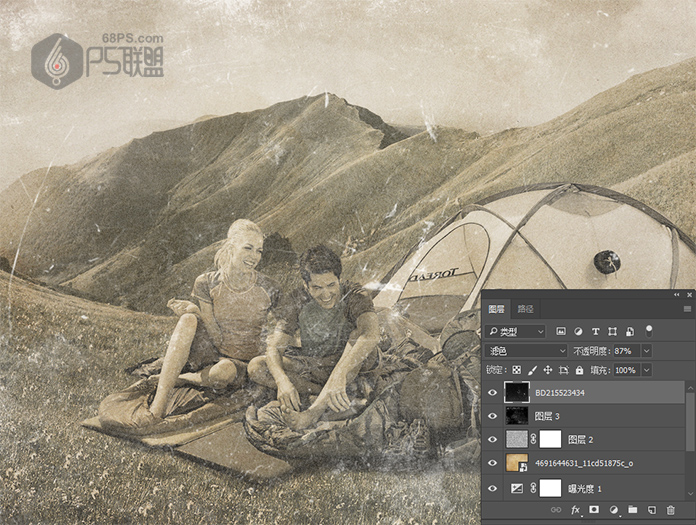Create new group folder icon
The height and width of the screenshot is (525, 696).
pyautogui.click(x=633, y=509)
